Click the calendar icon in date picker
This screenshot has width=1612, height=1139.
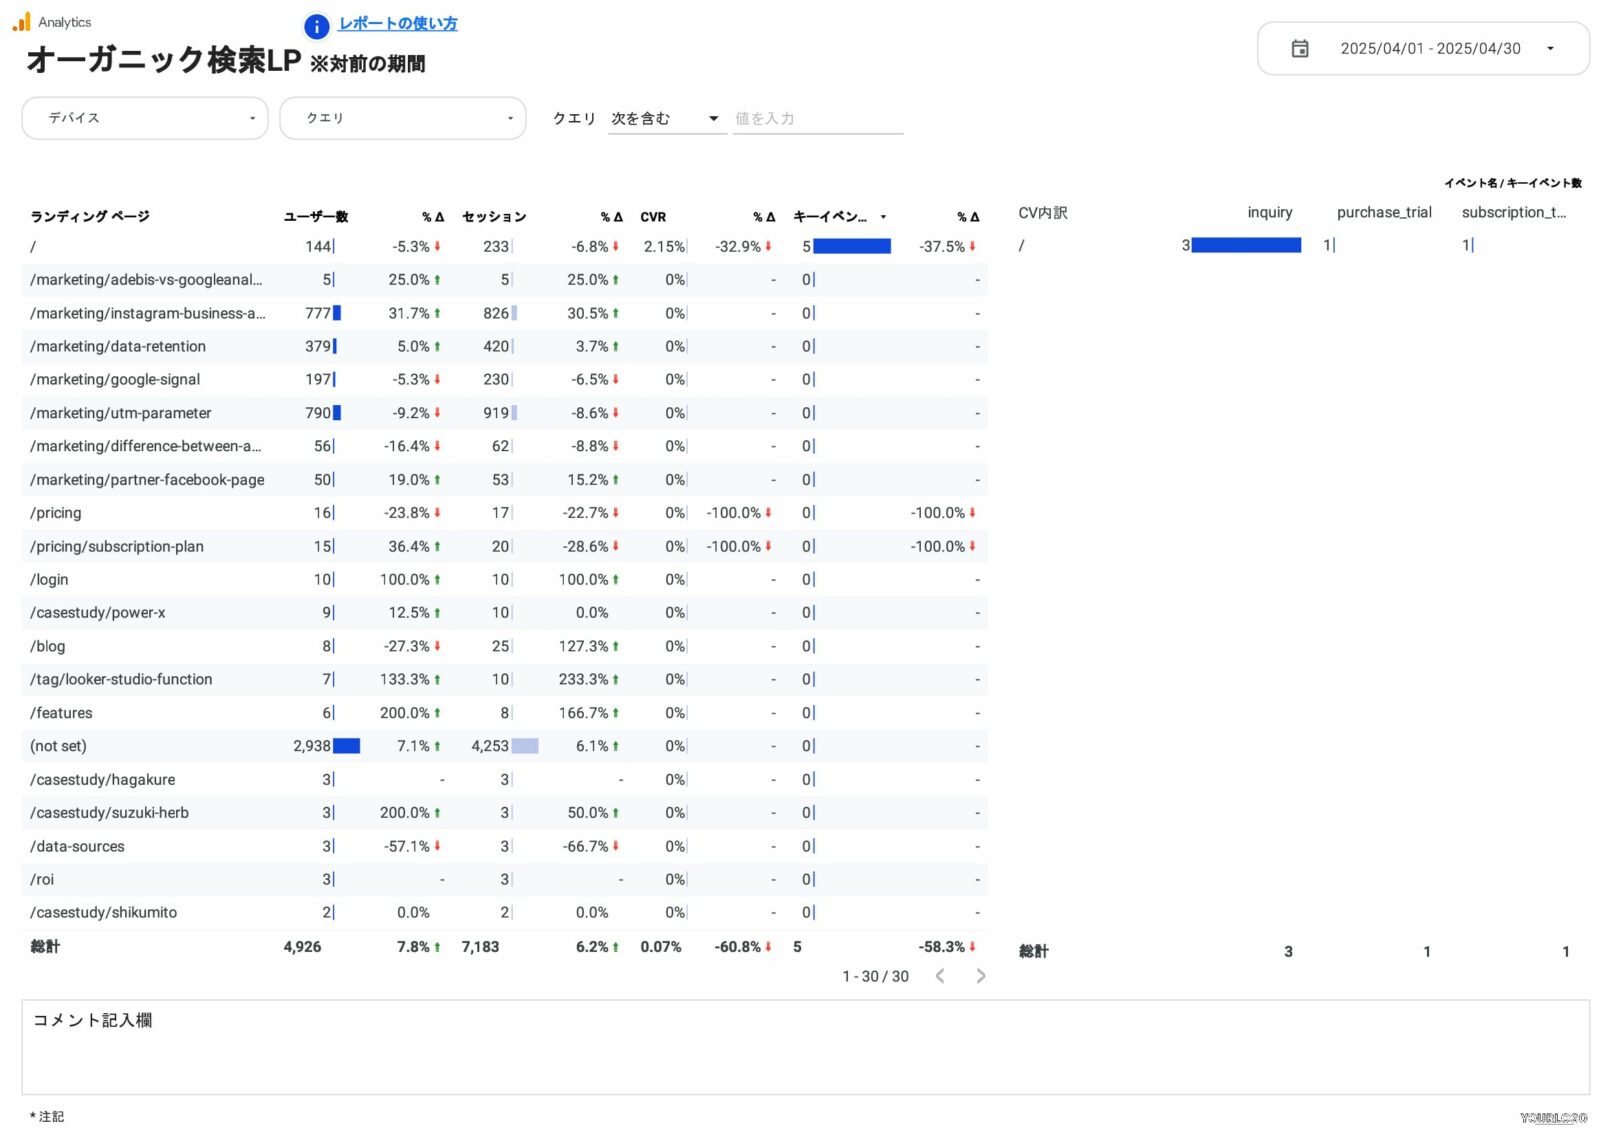click(x=1299, y=49)
